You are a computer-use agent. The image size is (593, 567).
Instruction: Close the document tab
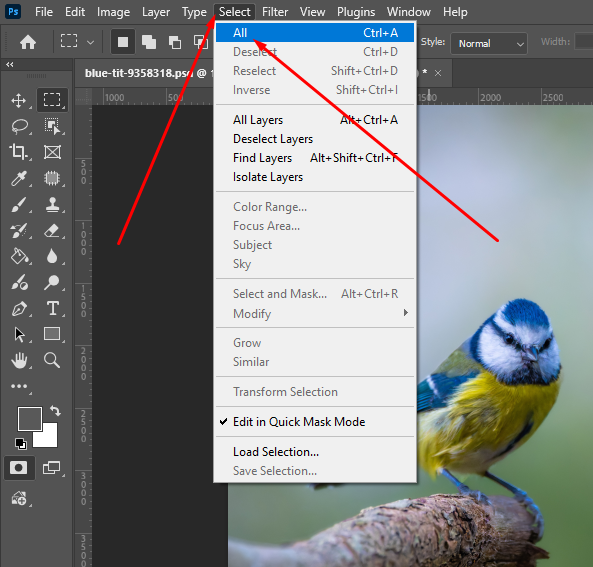coord(438,73)
